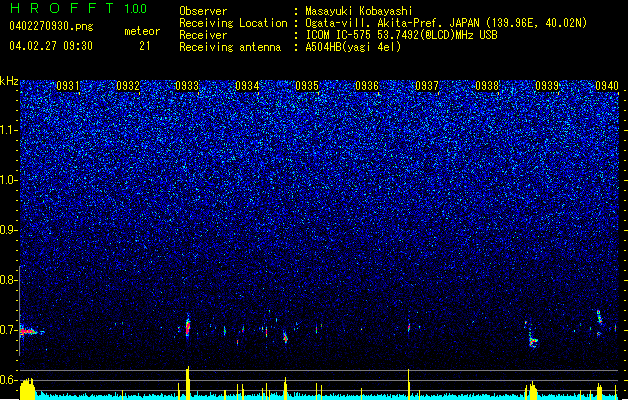Click the observer name Masayuki Kobayashi
Viewport: 629px width, 400px height.
[x=359, y=11]
